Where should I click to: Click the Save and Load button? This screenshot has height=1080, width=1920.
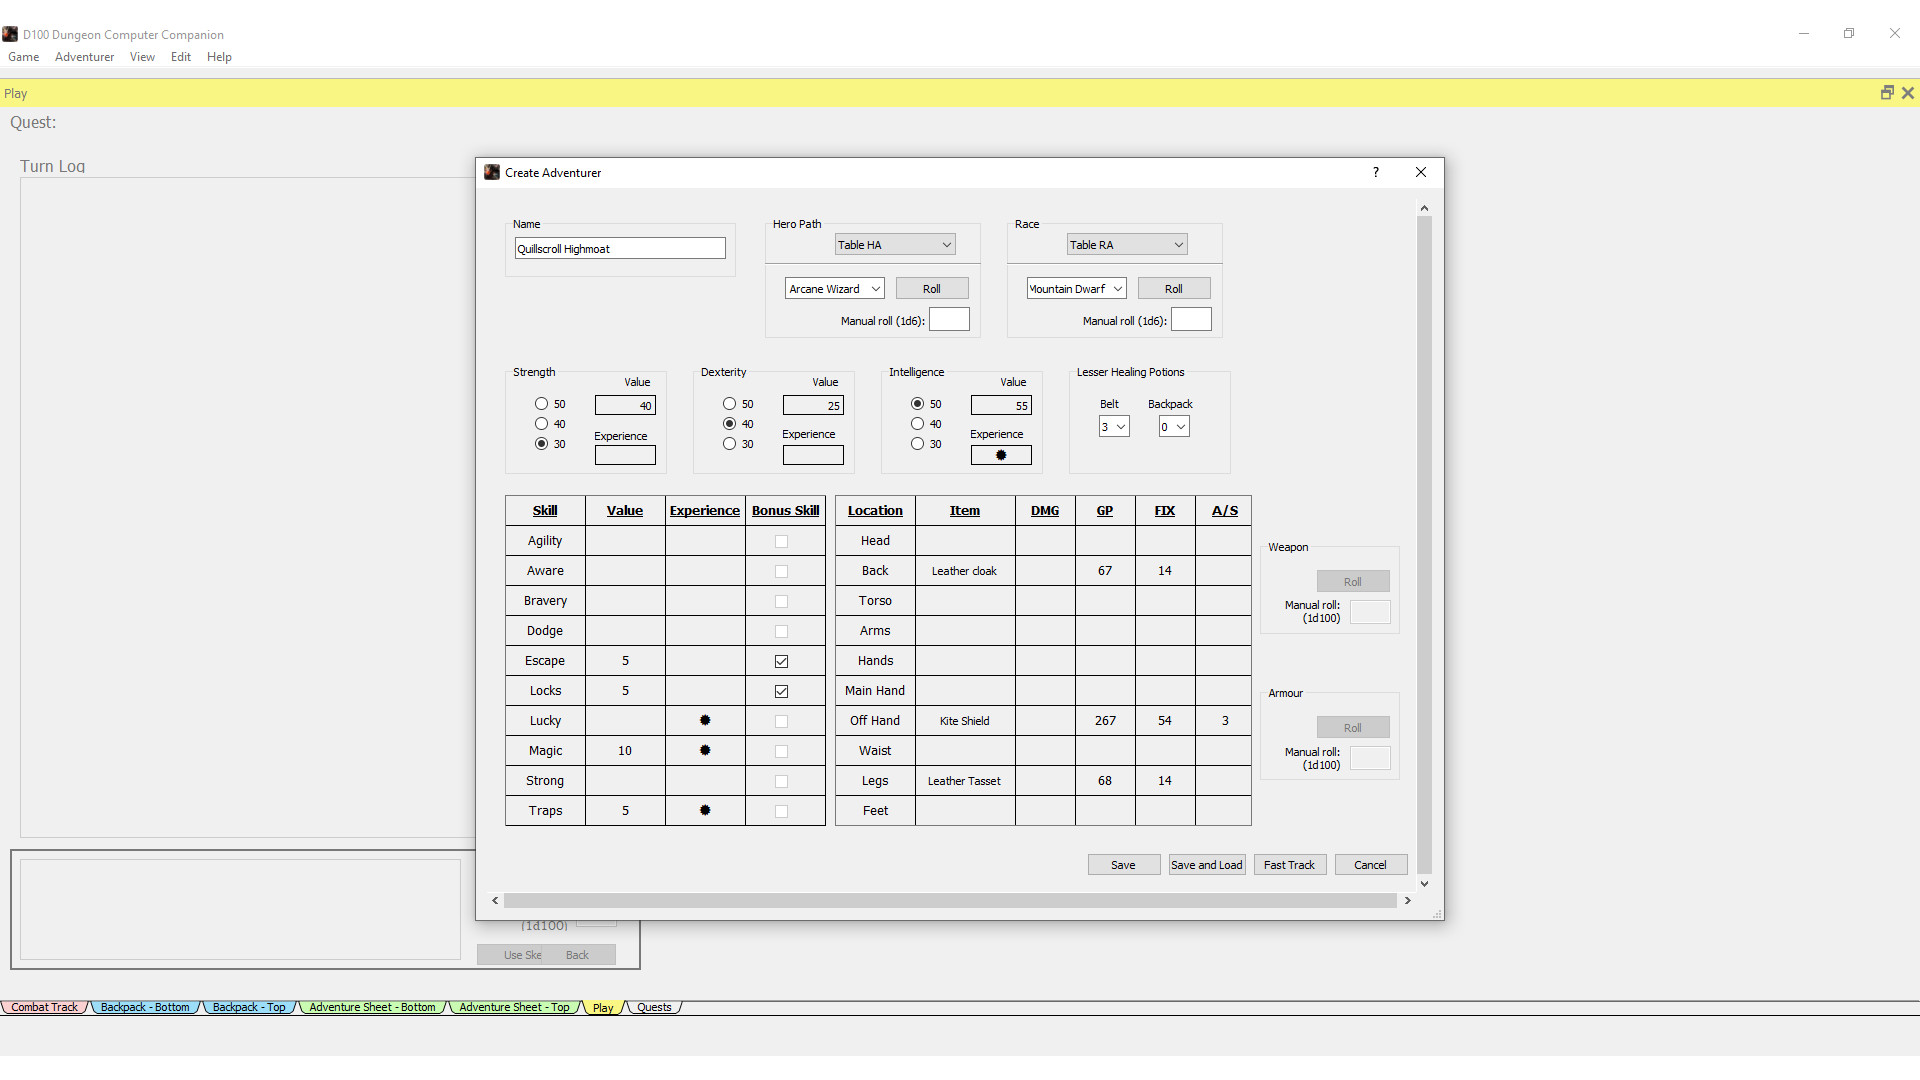(1206, 865)
